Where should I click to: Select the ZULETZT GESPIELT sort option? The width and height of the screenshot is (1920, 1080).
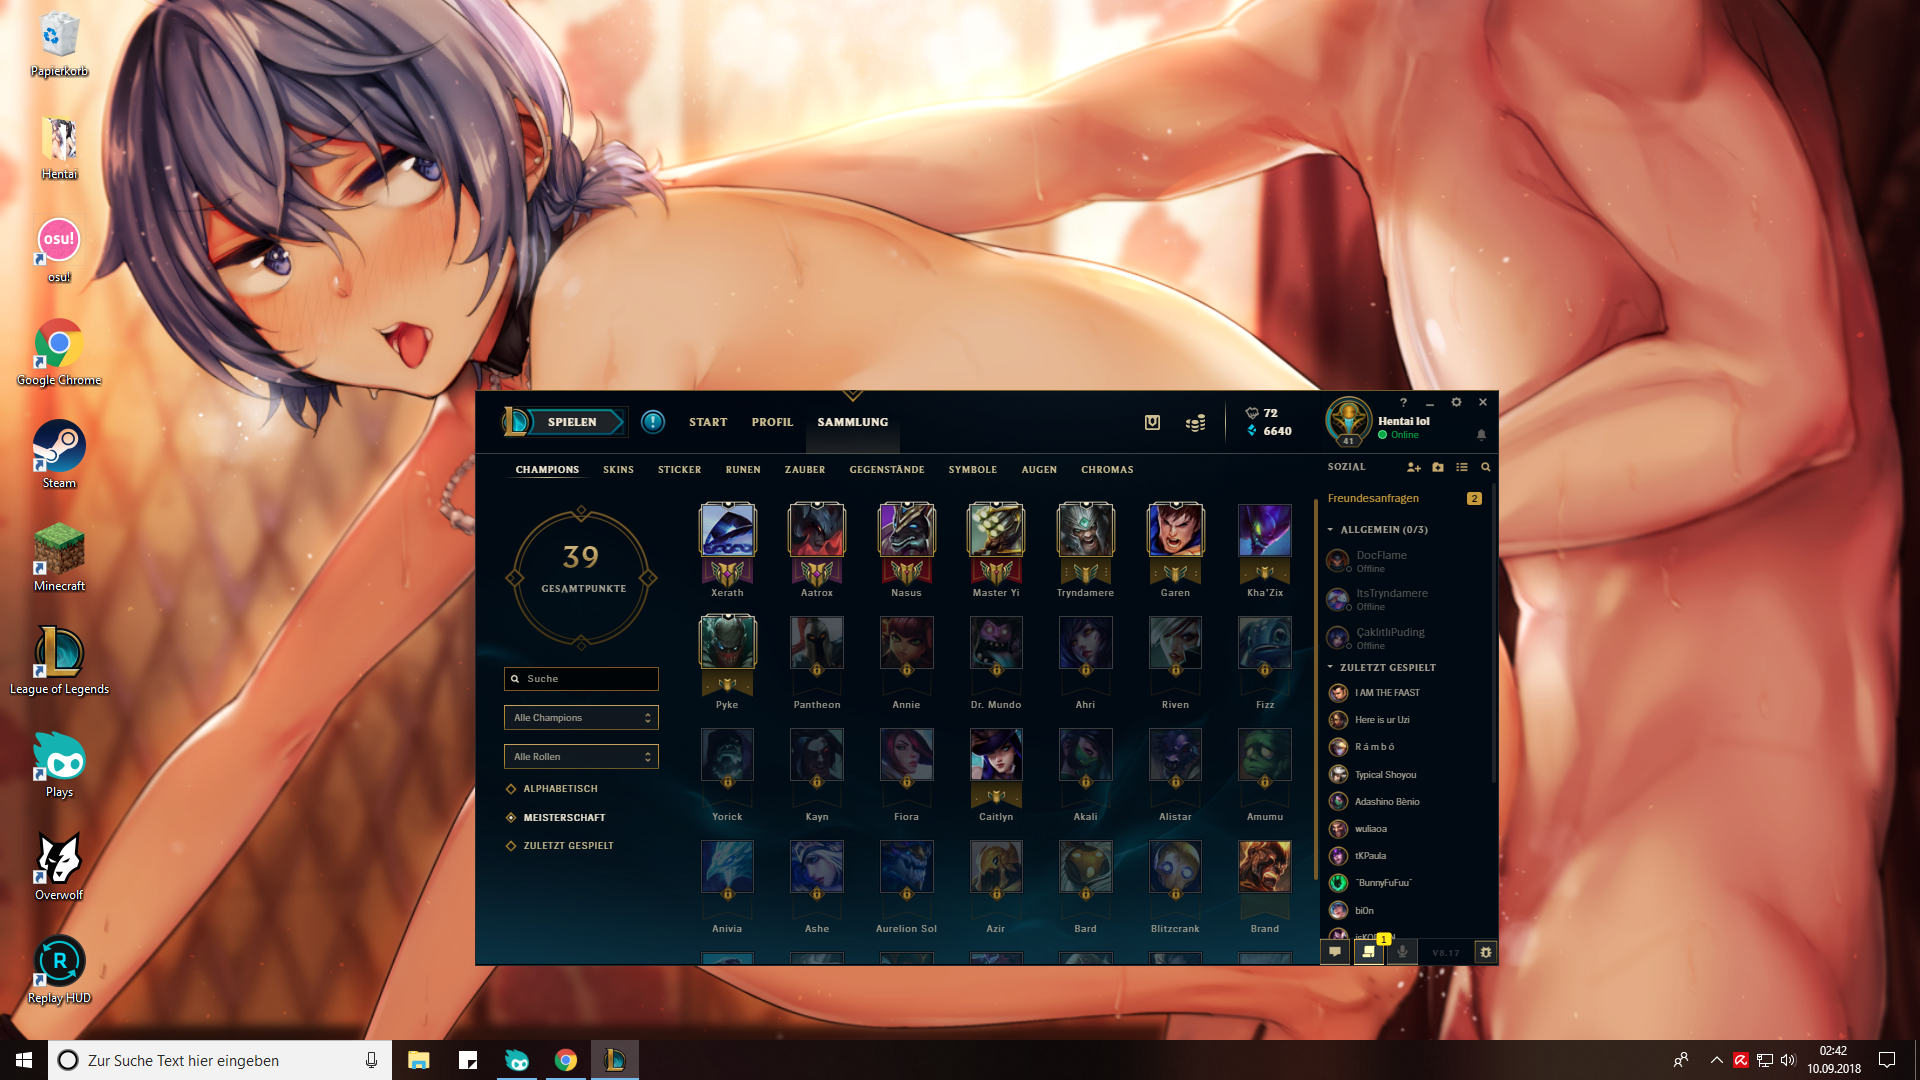pos(560,846)
